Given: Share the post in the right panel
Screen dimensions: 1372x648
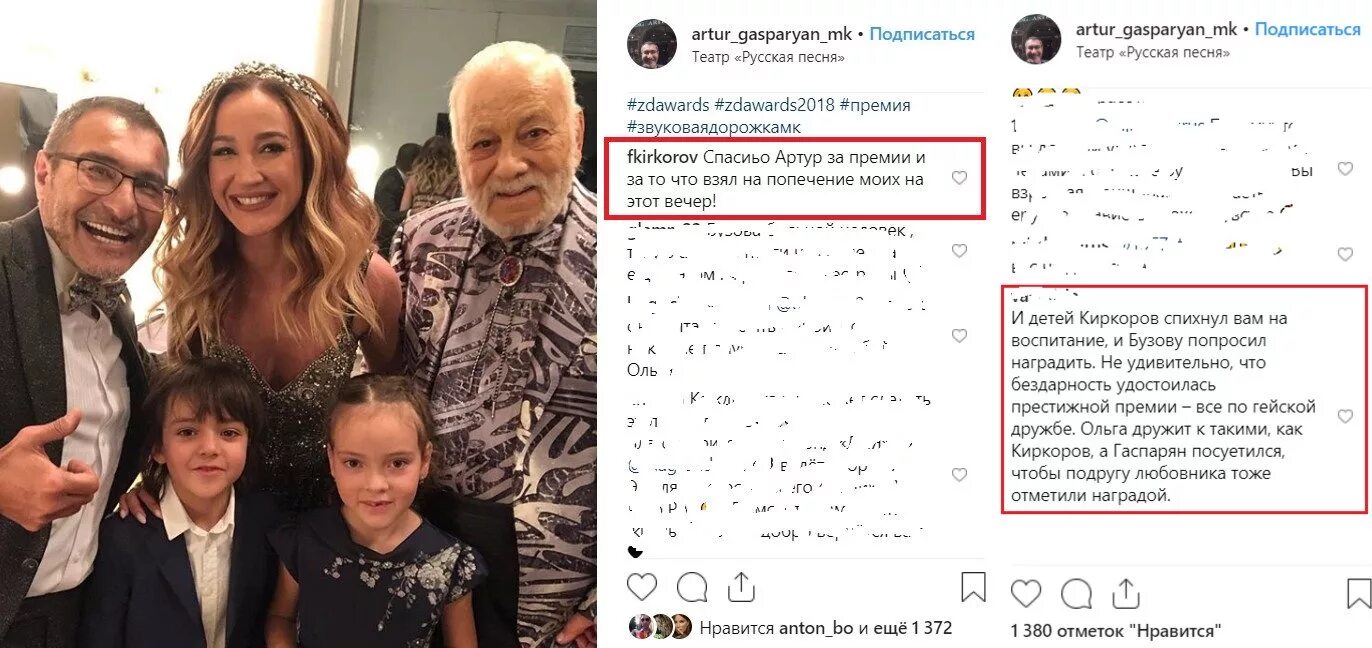Looking at the screenshot, I should click(x=1126, y=593).
